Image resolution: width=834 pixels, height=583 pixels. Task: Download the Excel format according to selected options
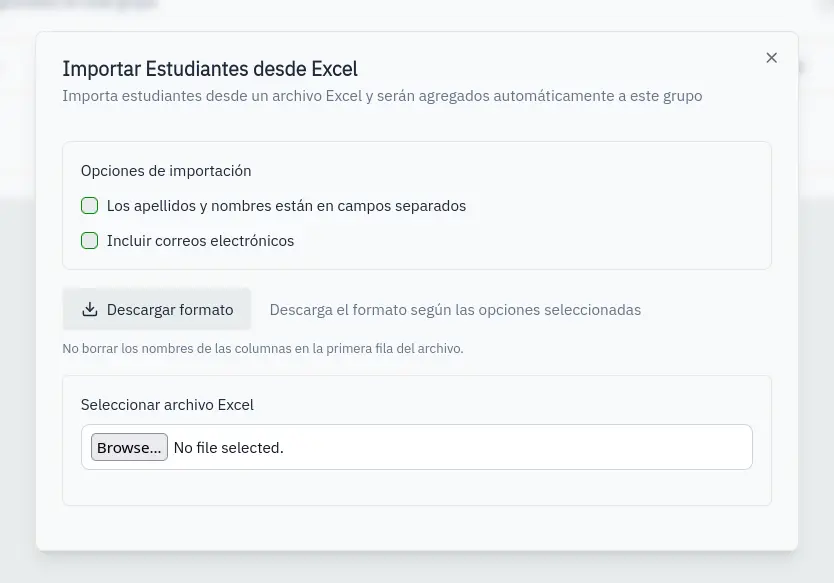[x=157, y=308]
